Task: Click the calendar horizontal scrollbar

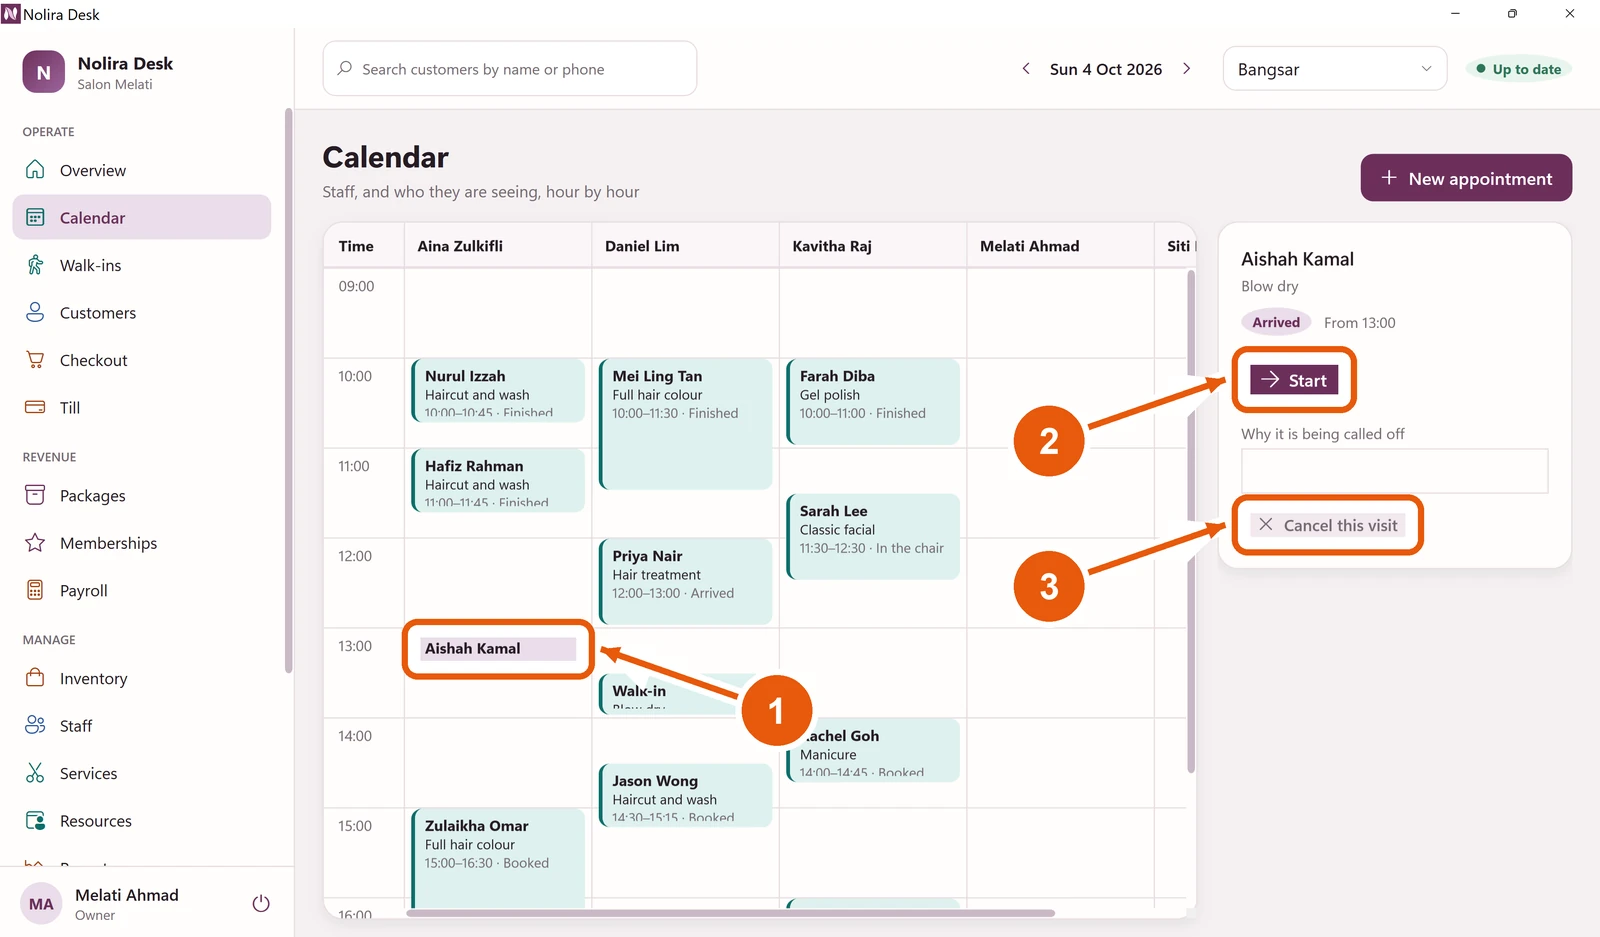Action: pyautogui.click(x=731, y=913)
